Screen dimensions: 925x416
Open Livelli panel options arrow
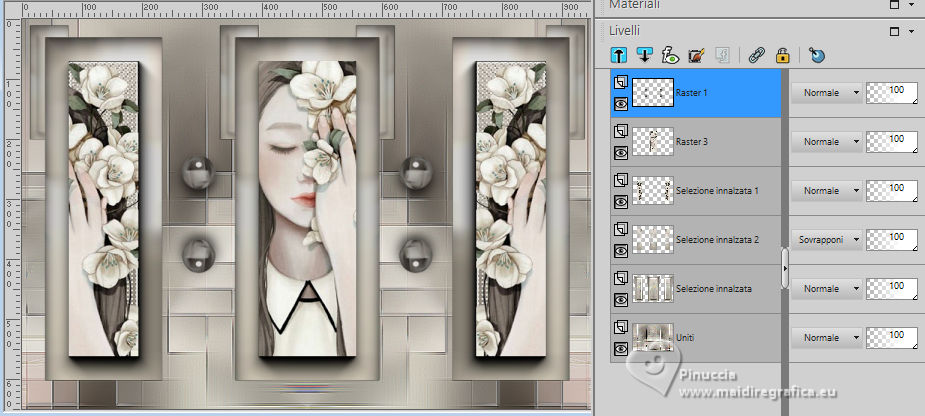pos(912,32)
